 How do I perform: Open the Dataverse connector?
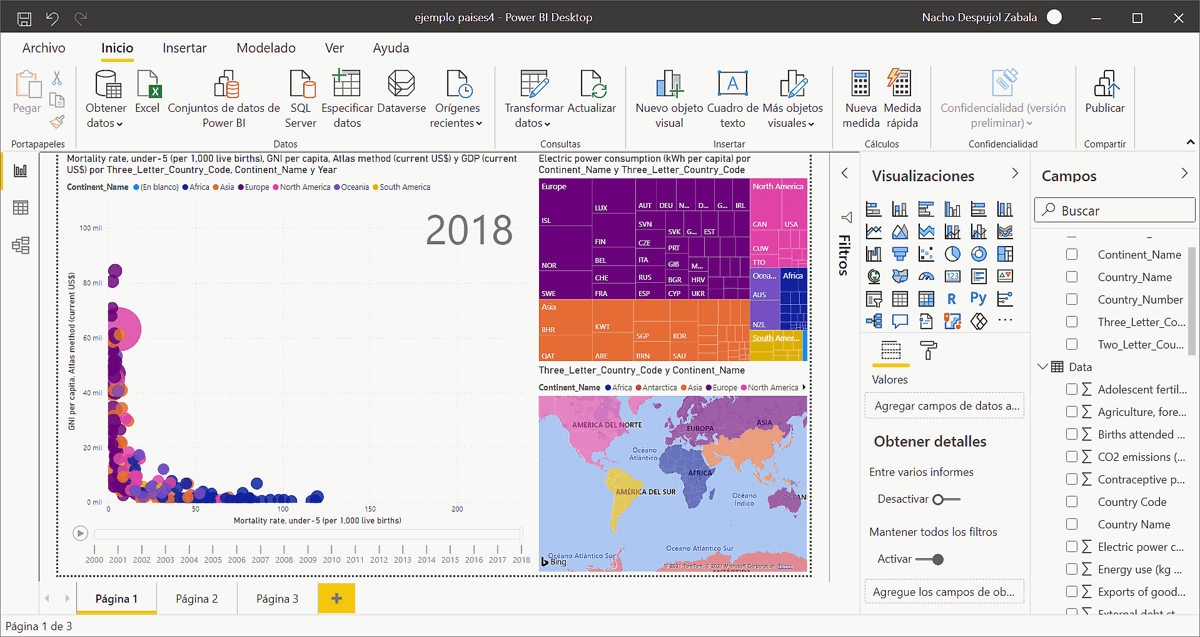coord(402,93)
